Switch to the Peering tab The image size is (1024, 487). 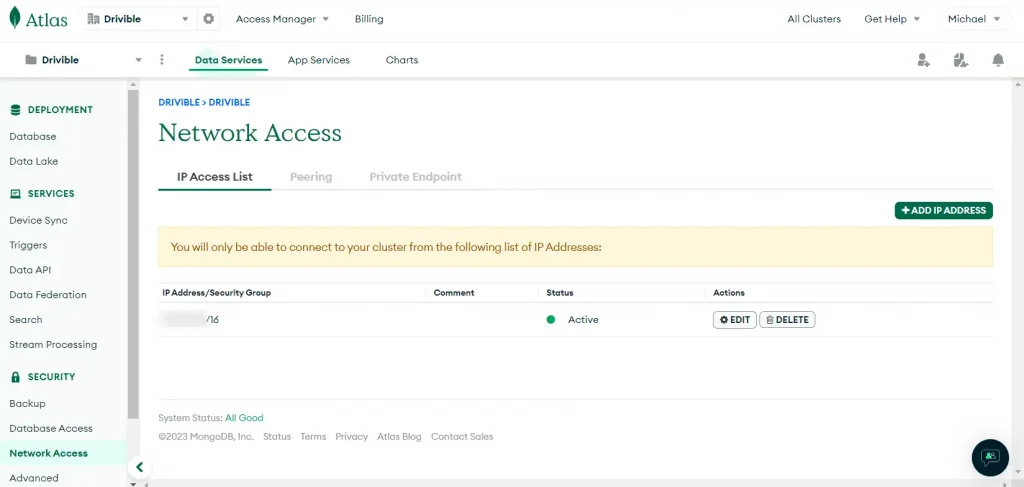point(311,177)
